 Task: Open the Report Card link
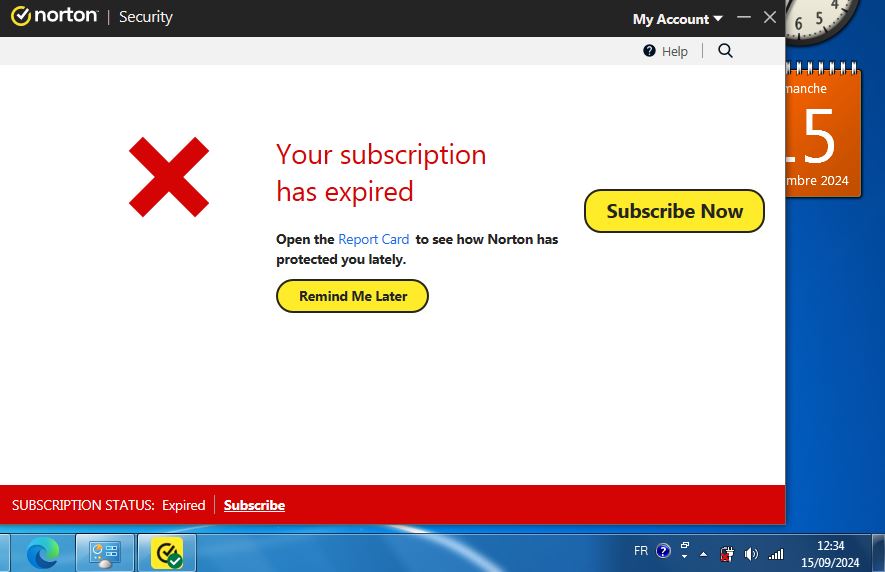click(x=374, y=239)
